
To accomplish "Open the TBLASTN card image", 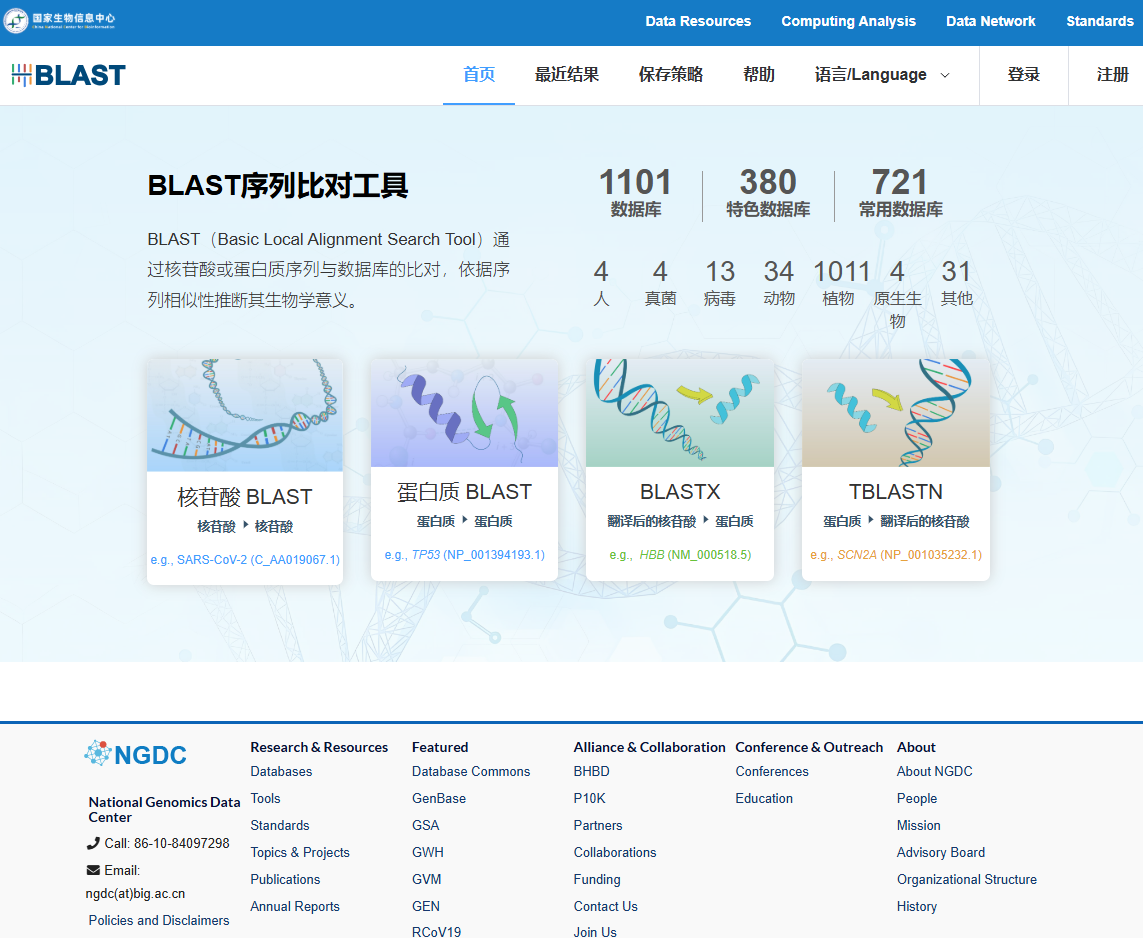I will 895,413.
